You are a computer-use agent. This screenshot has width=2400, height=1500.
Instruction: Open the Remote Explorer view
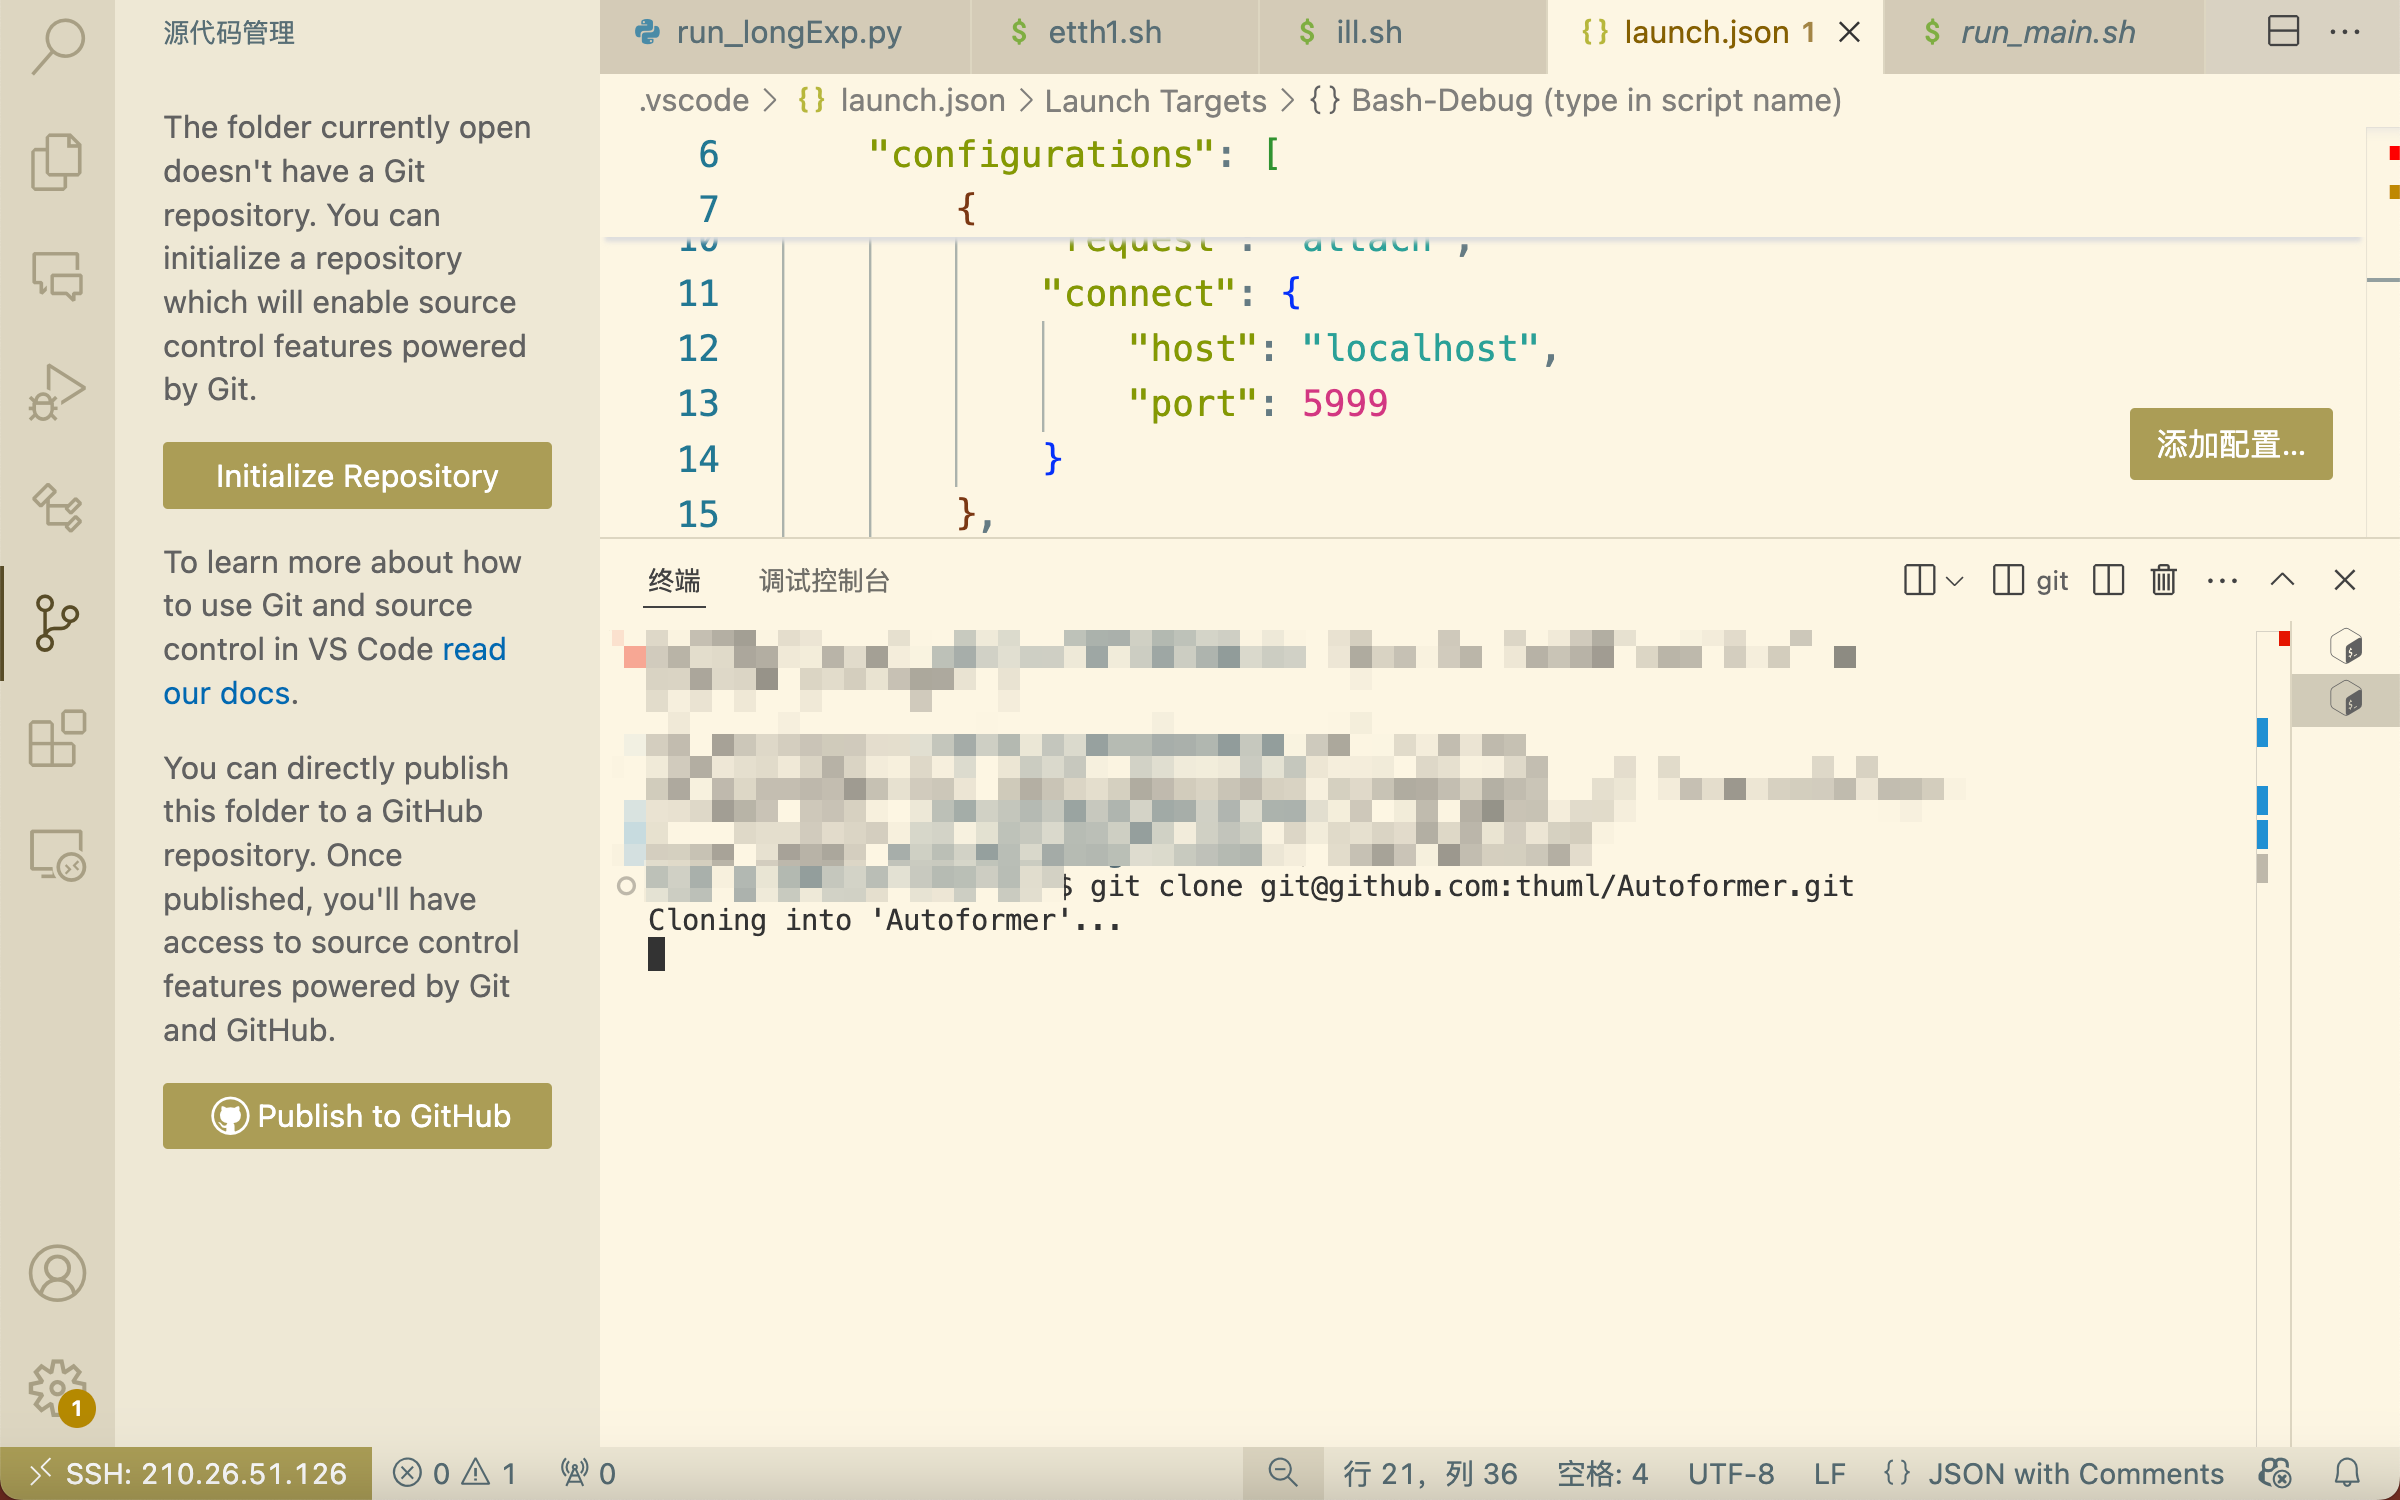57,854
